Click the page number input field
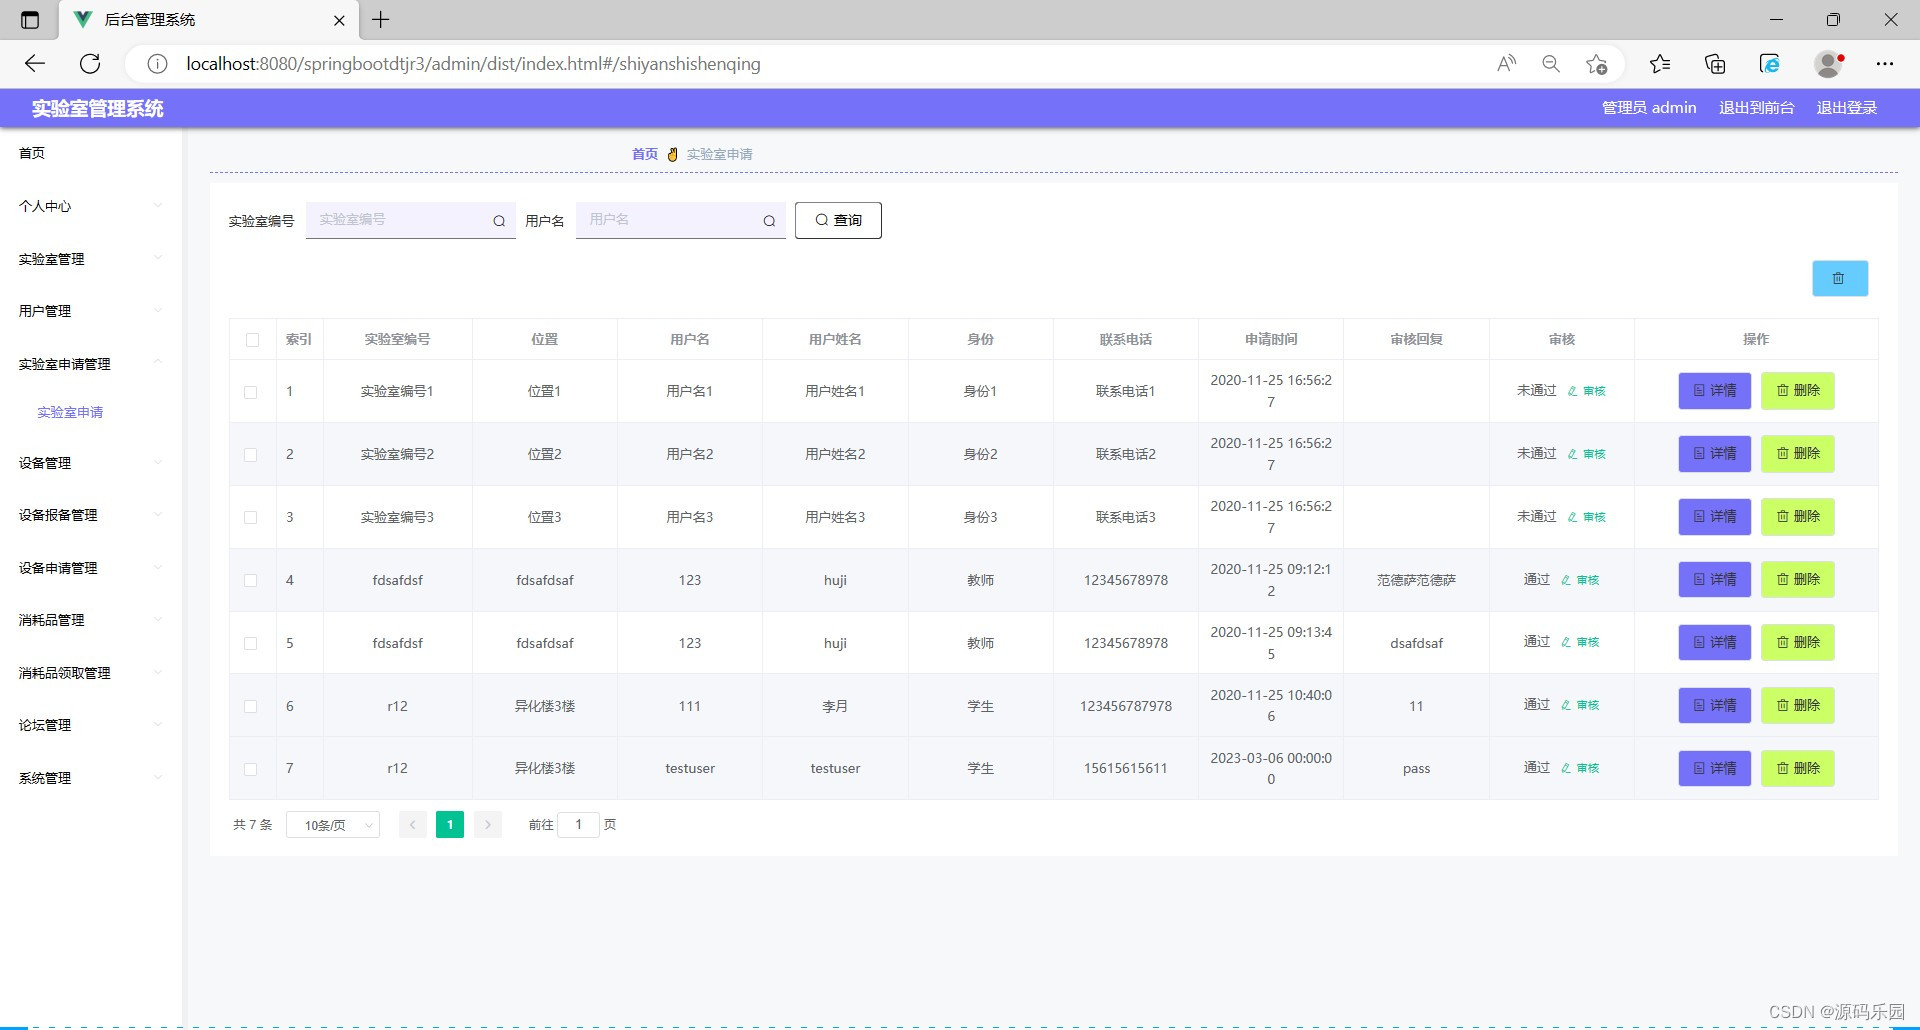Viewport: 1920px width, 1030px height. tap(578, 824)
